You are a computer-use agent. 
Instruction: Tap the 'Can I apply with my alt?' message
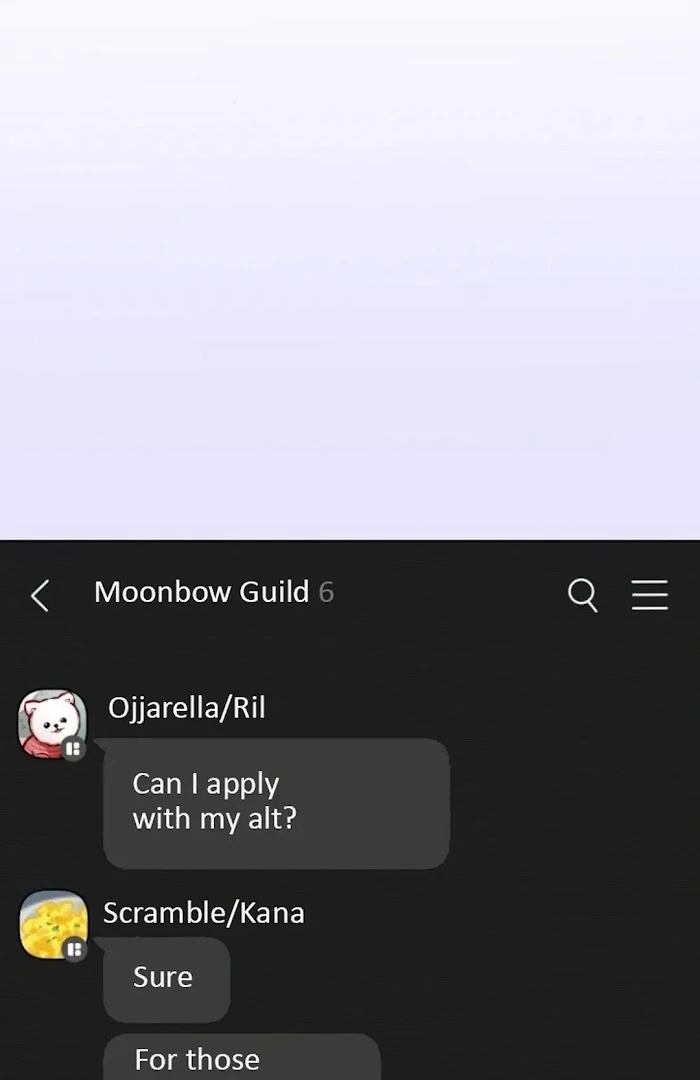(276, 803)
